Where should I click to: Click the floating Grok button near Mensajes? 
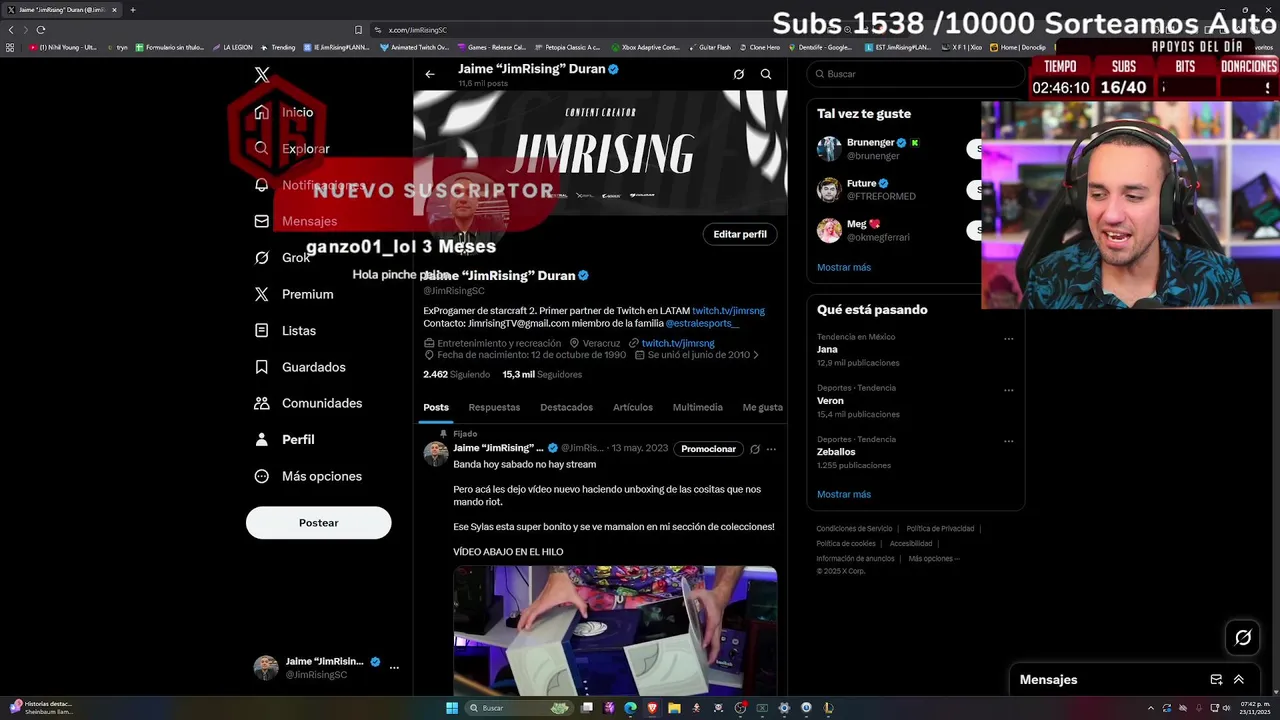pos(1243,638)
